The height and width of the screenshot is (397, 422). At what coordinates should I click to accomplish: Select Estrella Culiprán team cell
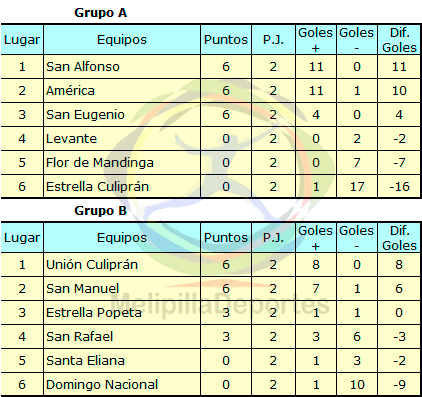tap(122, 186)
